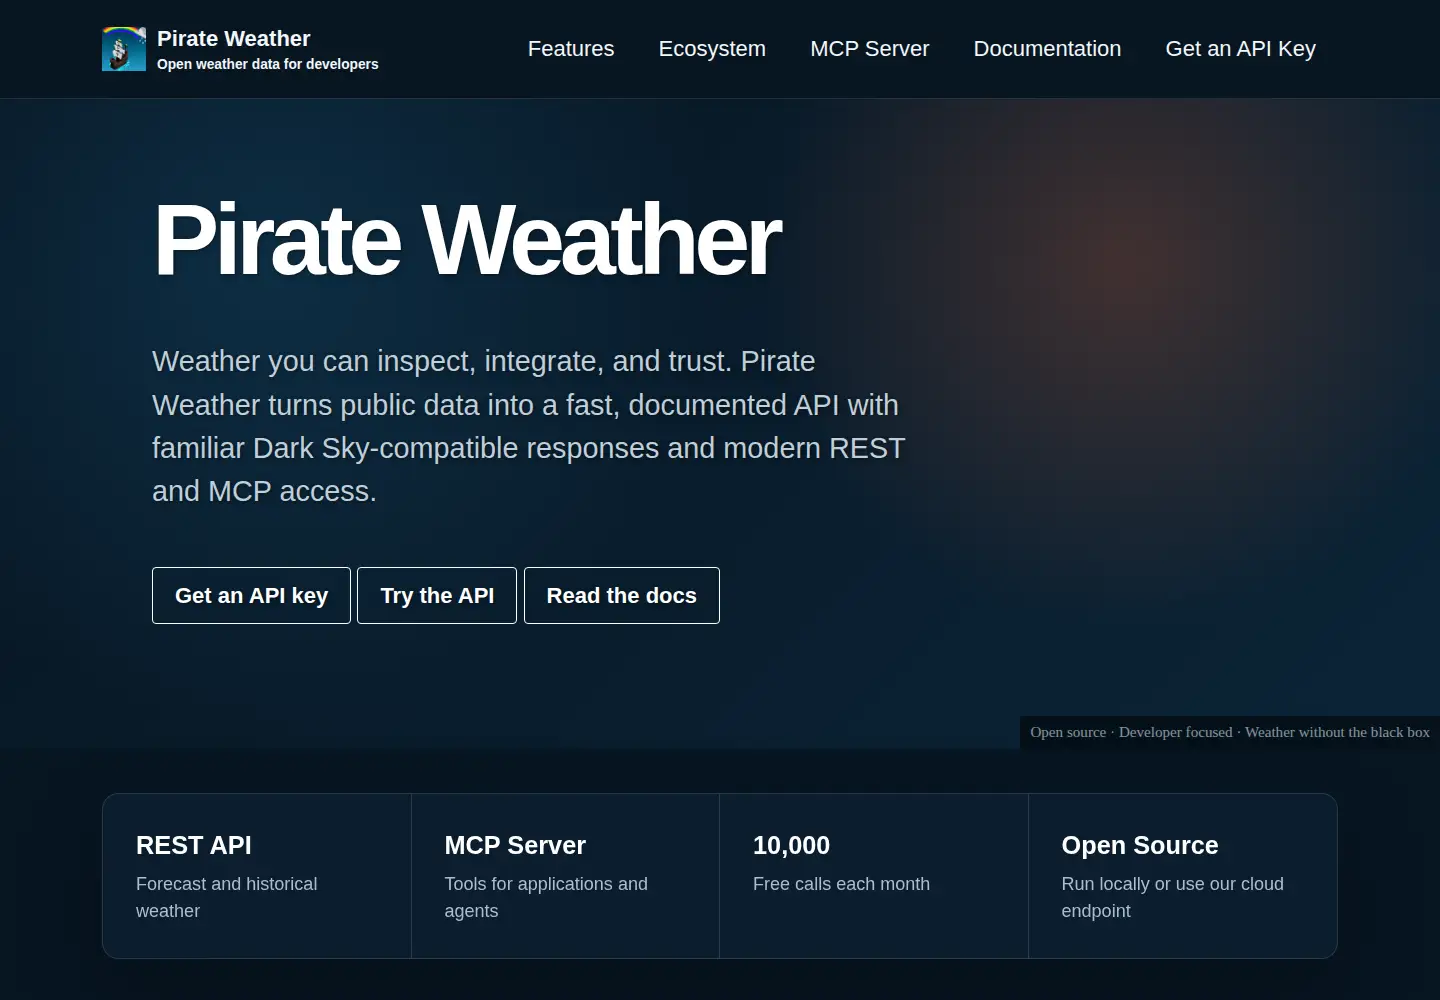Viewport: 1440px width, 1000px height.
Task: Click the 'Open source · Developer focused' caption
Action: click(x=1230, y=732)
